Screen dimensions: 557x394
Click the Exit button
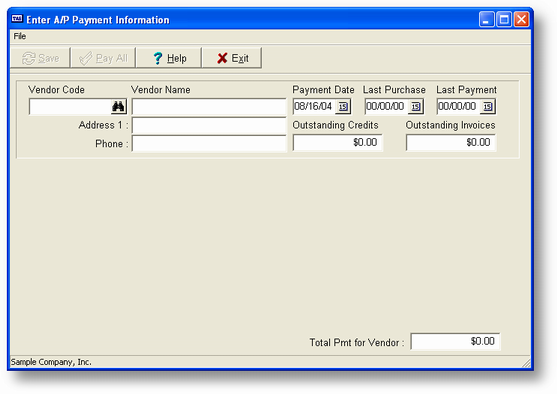pyautogui.click(x=232, y=58)
